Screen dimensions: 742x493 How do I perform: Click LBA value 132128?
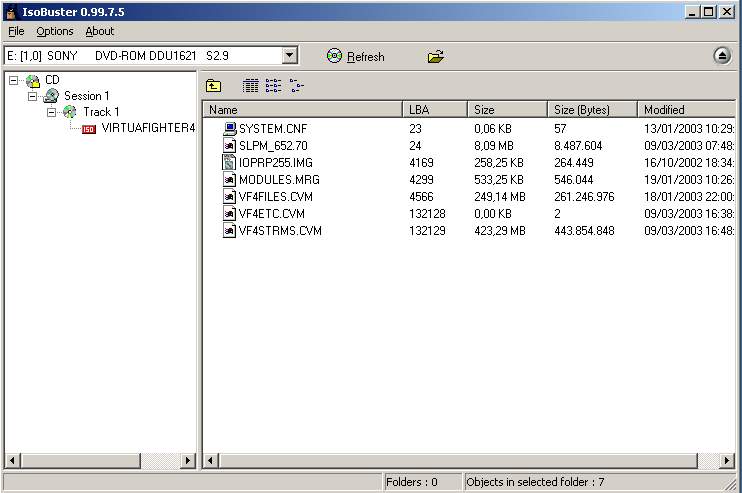427,214
